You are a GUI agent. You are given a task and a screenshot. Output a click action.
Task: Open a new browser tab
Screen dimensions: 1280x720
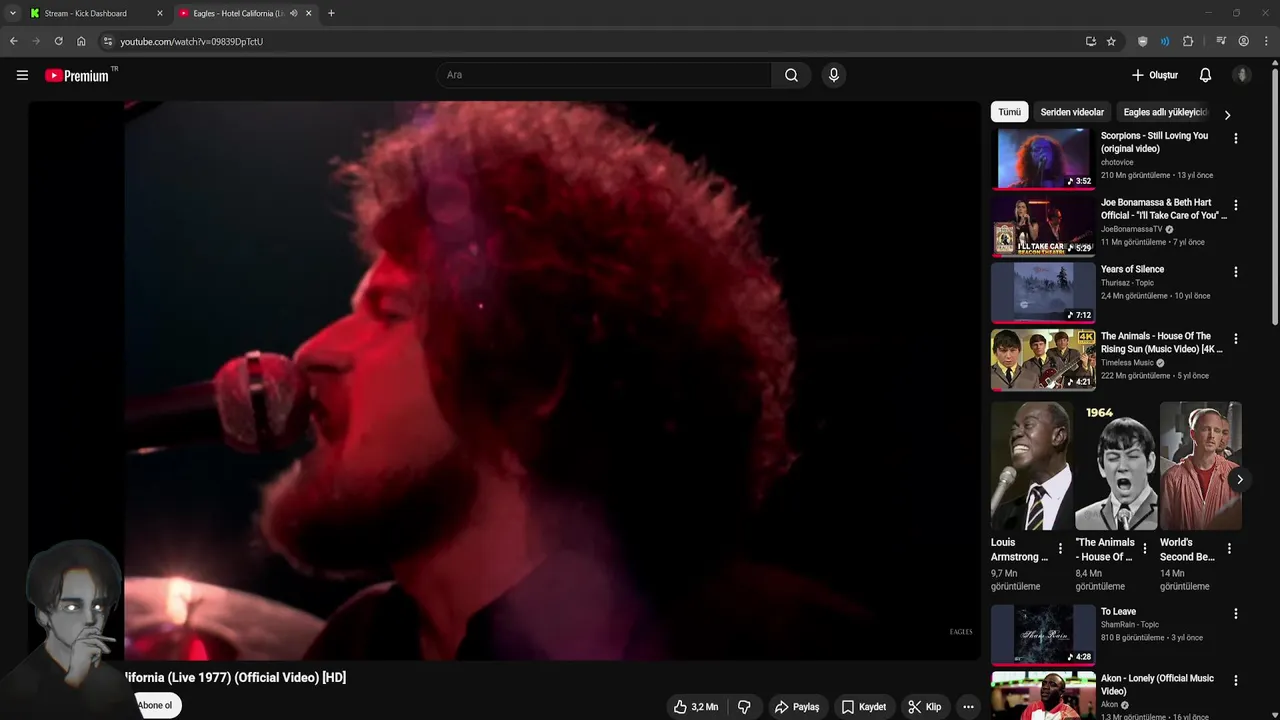(x=331, y=13)
